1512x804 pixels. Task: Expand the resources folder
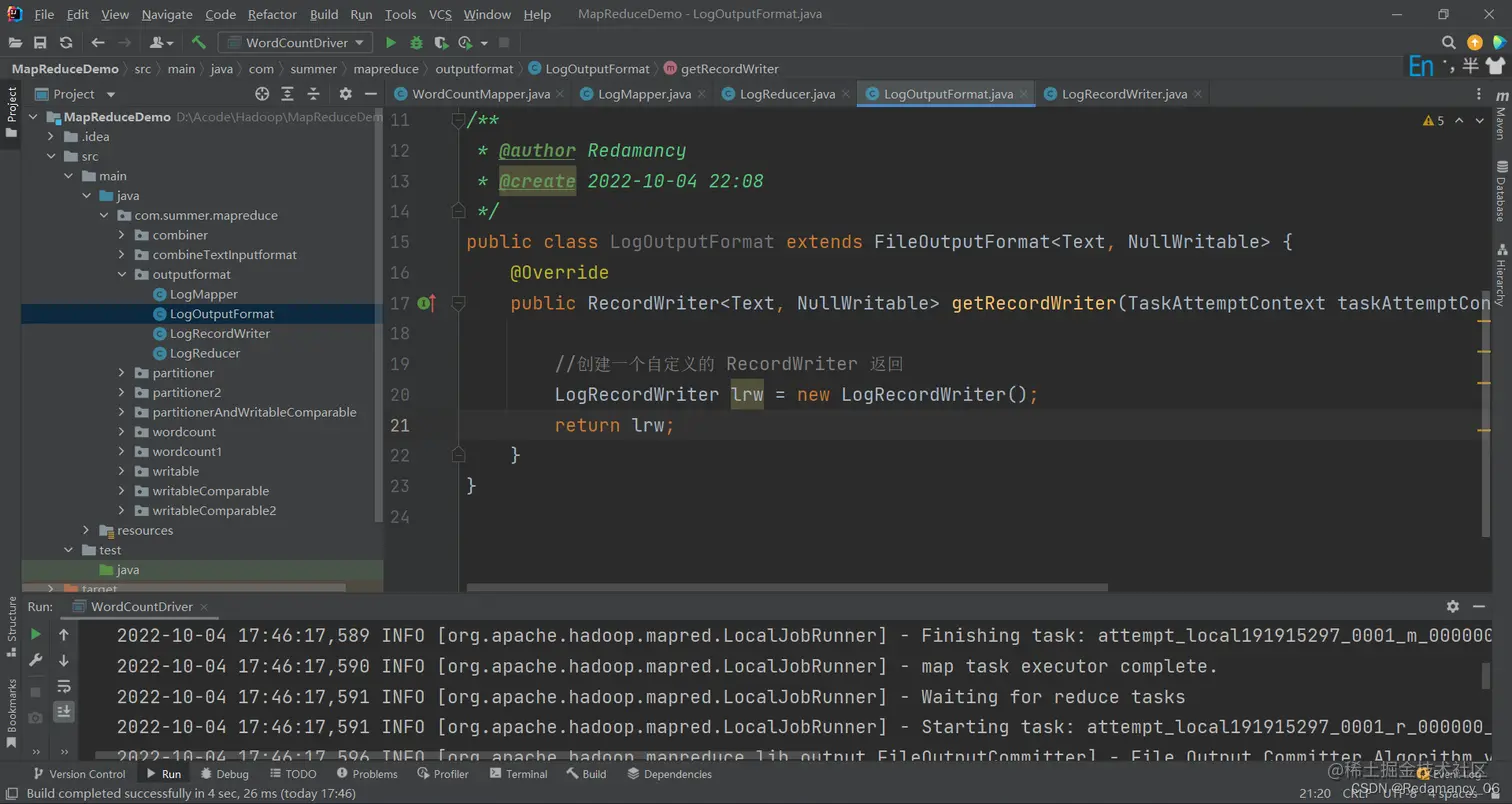pyautogui.click(x=86, y=531)
